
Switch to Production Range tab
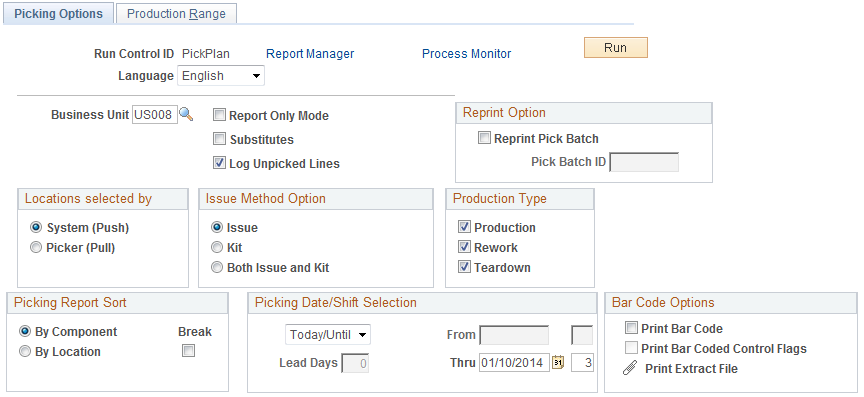click(x=176, y=14)
